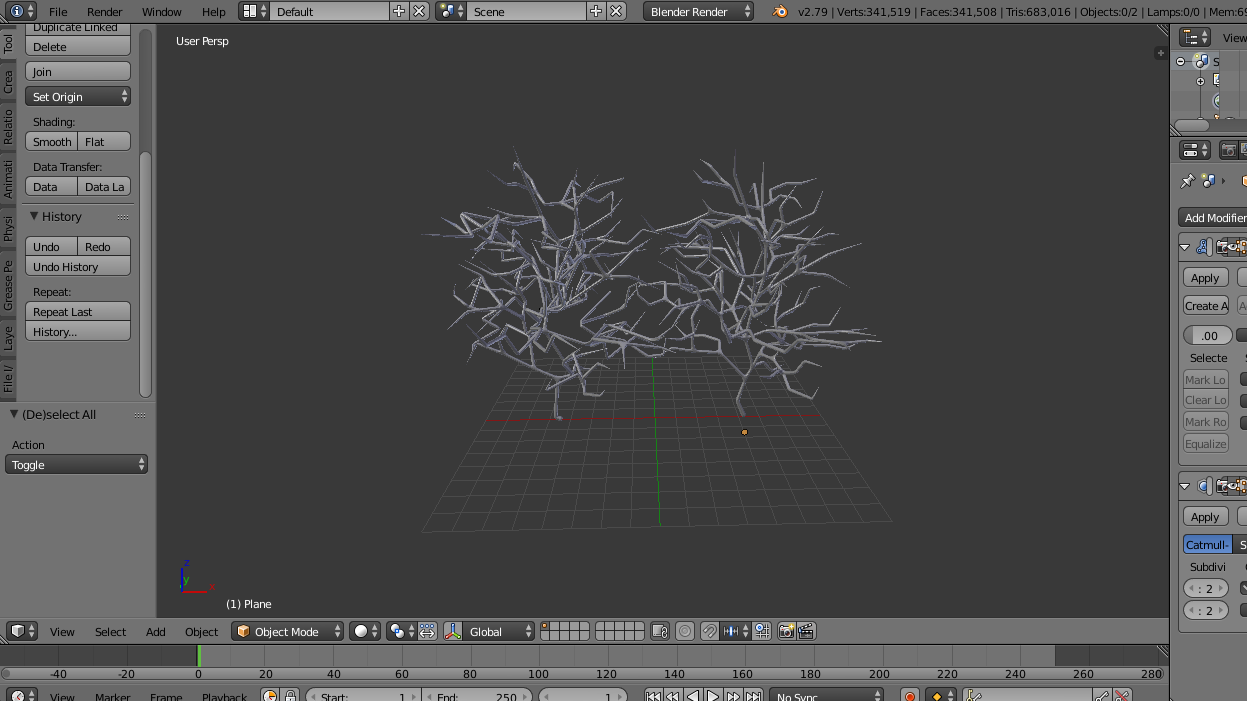Apply Flat shading
1247x701 pixels.
click(x=105, y=142)
